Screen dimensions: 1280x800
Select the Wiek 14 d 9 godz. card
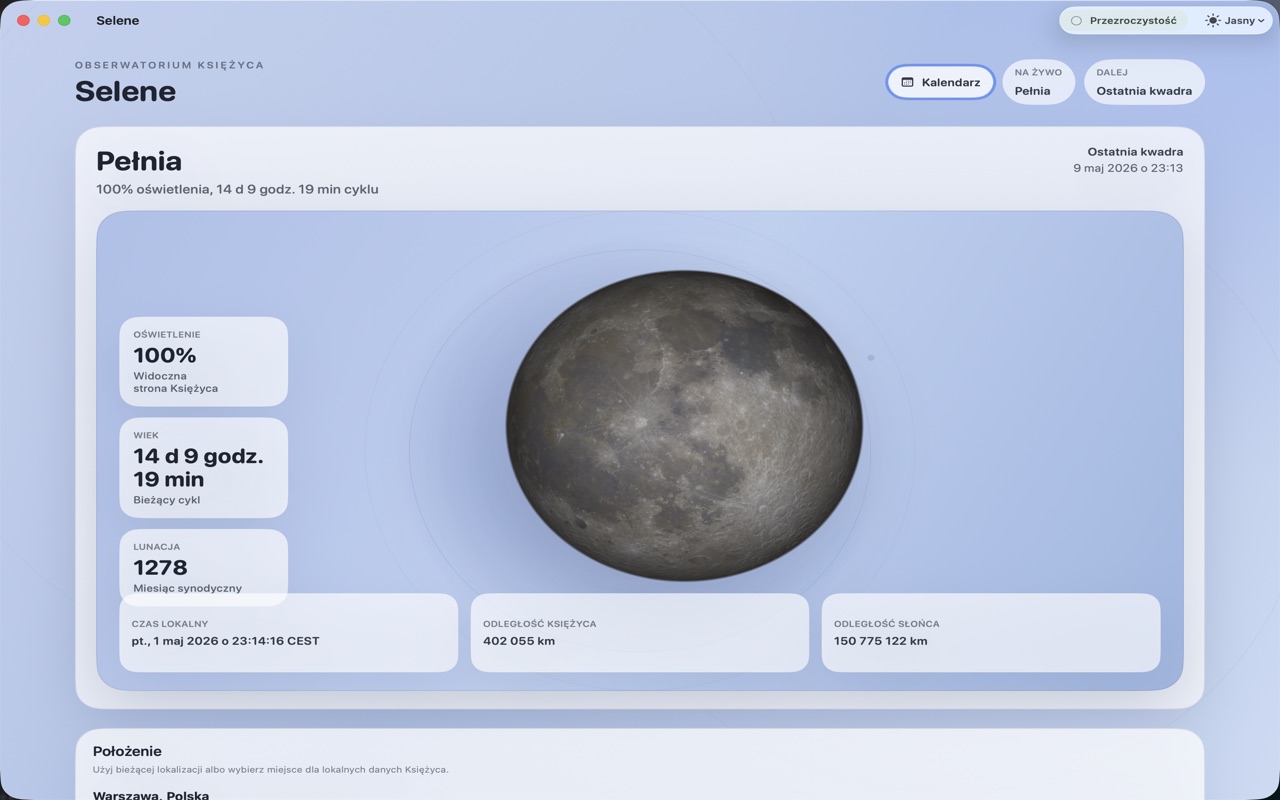203,468
